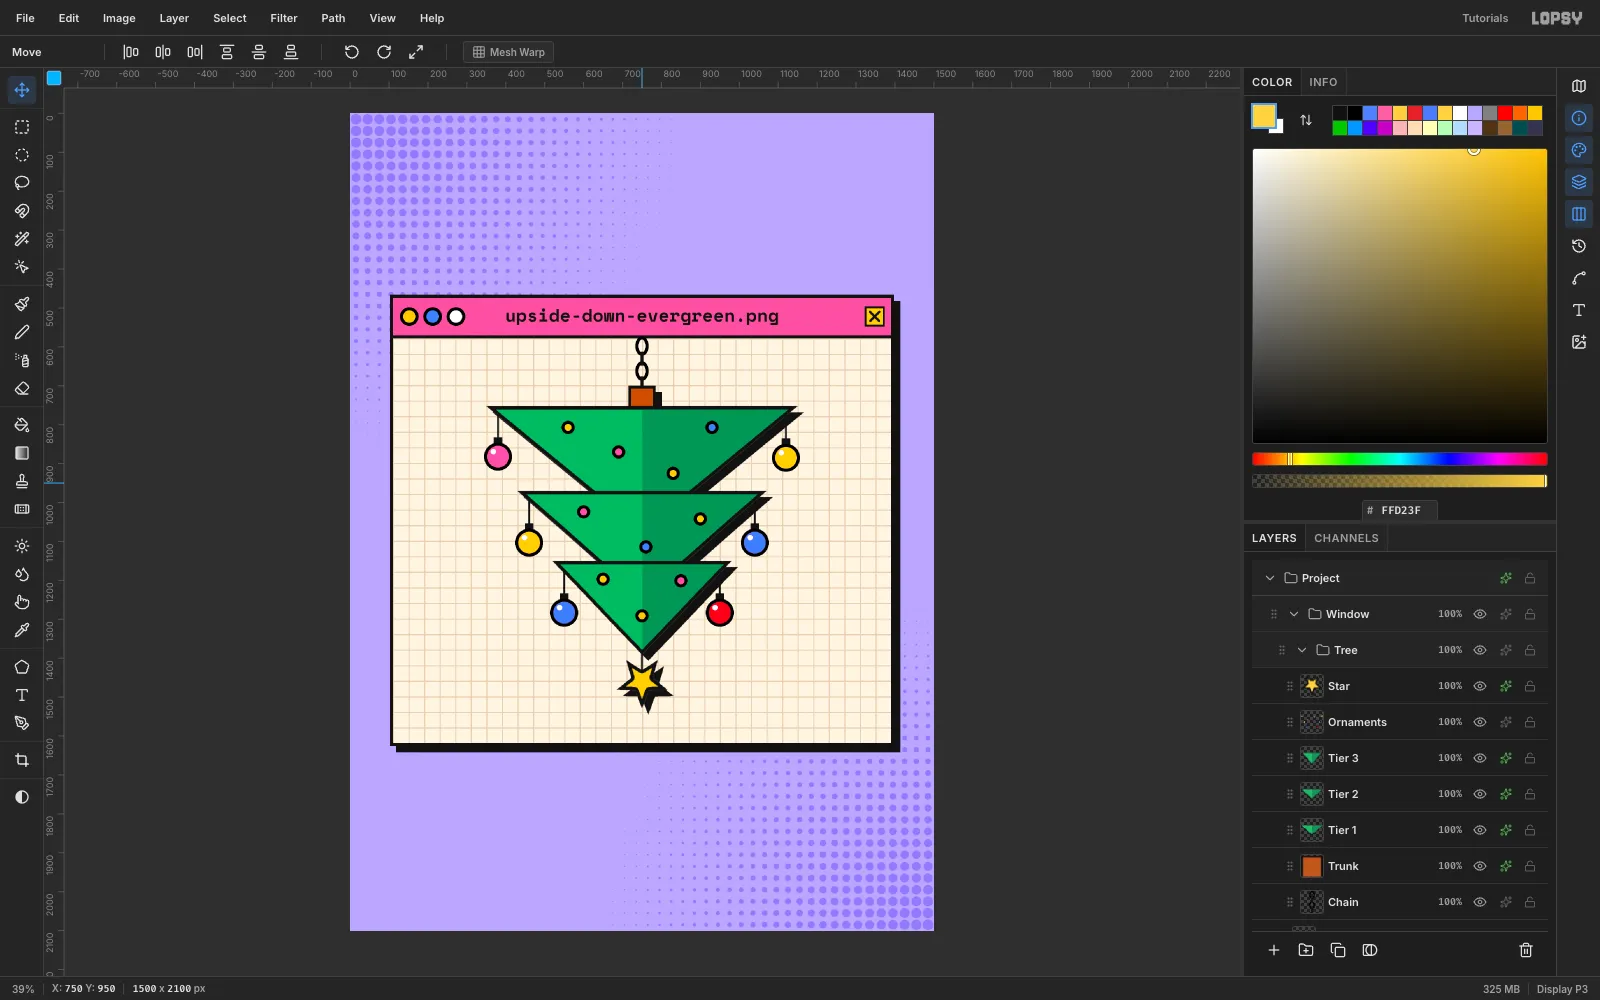Hide the Tier 3 layer
The height and width of the screenshot is (1000, 1600).
click(x=1480, y=758)
